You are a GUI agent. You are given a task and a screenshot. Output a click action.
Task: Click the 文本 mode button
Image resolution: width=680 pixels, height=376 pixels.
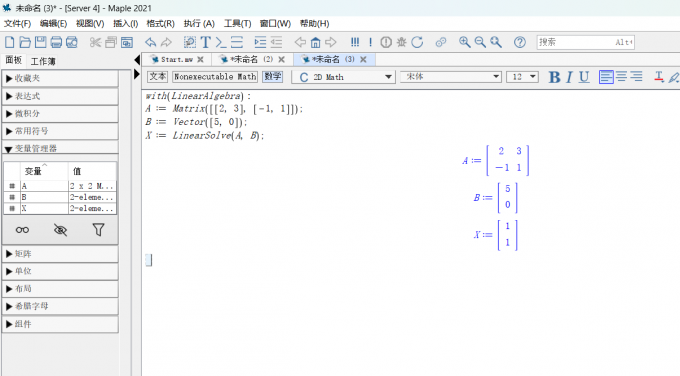pos(157,77)
